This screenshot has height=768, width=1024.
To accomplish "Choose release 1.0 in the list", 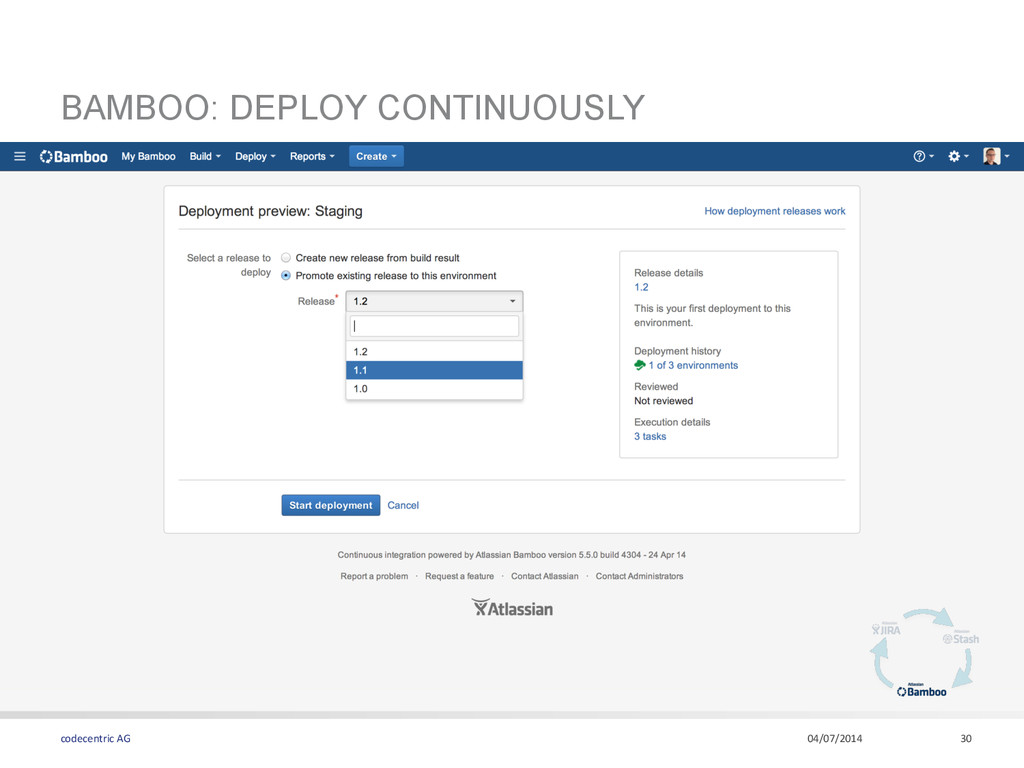I will [x=434, y=389].
